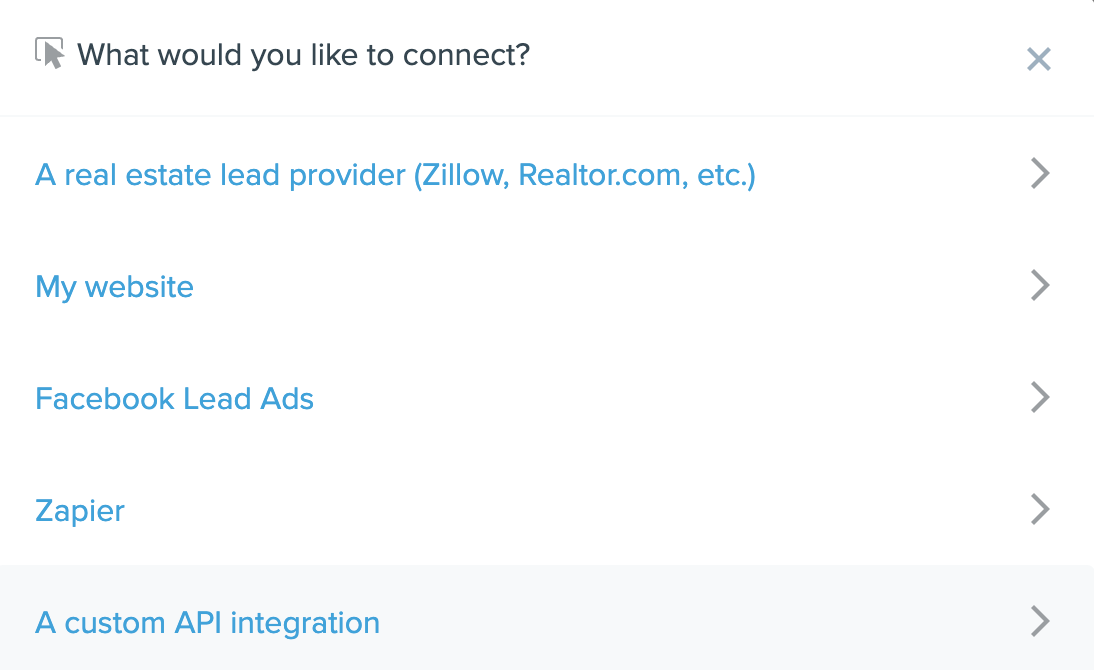1094x670 pixels.
Task: Open the real estate lead provider link
Action: tap(395, 175)
